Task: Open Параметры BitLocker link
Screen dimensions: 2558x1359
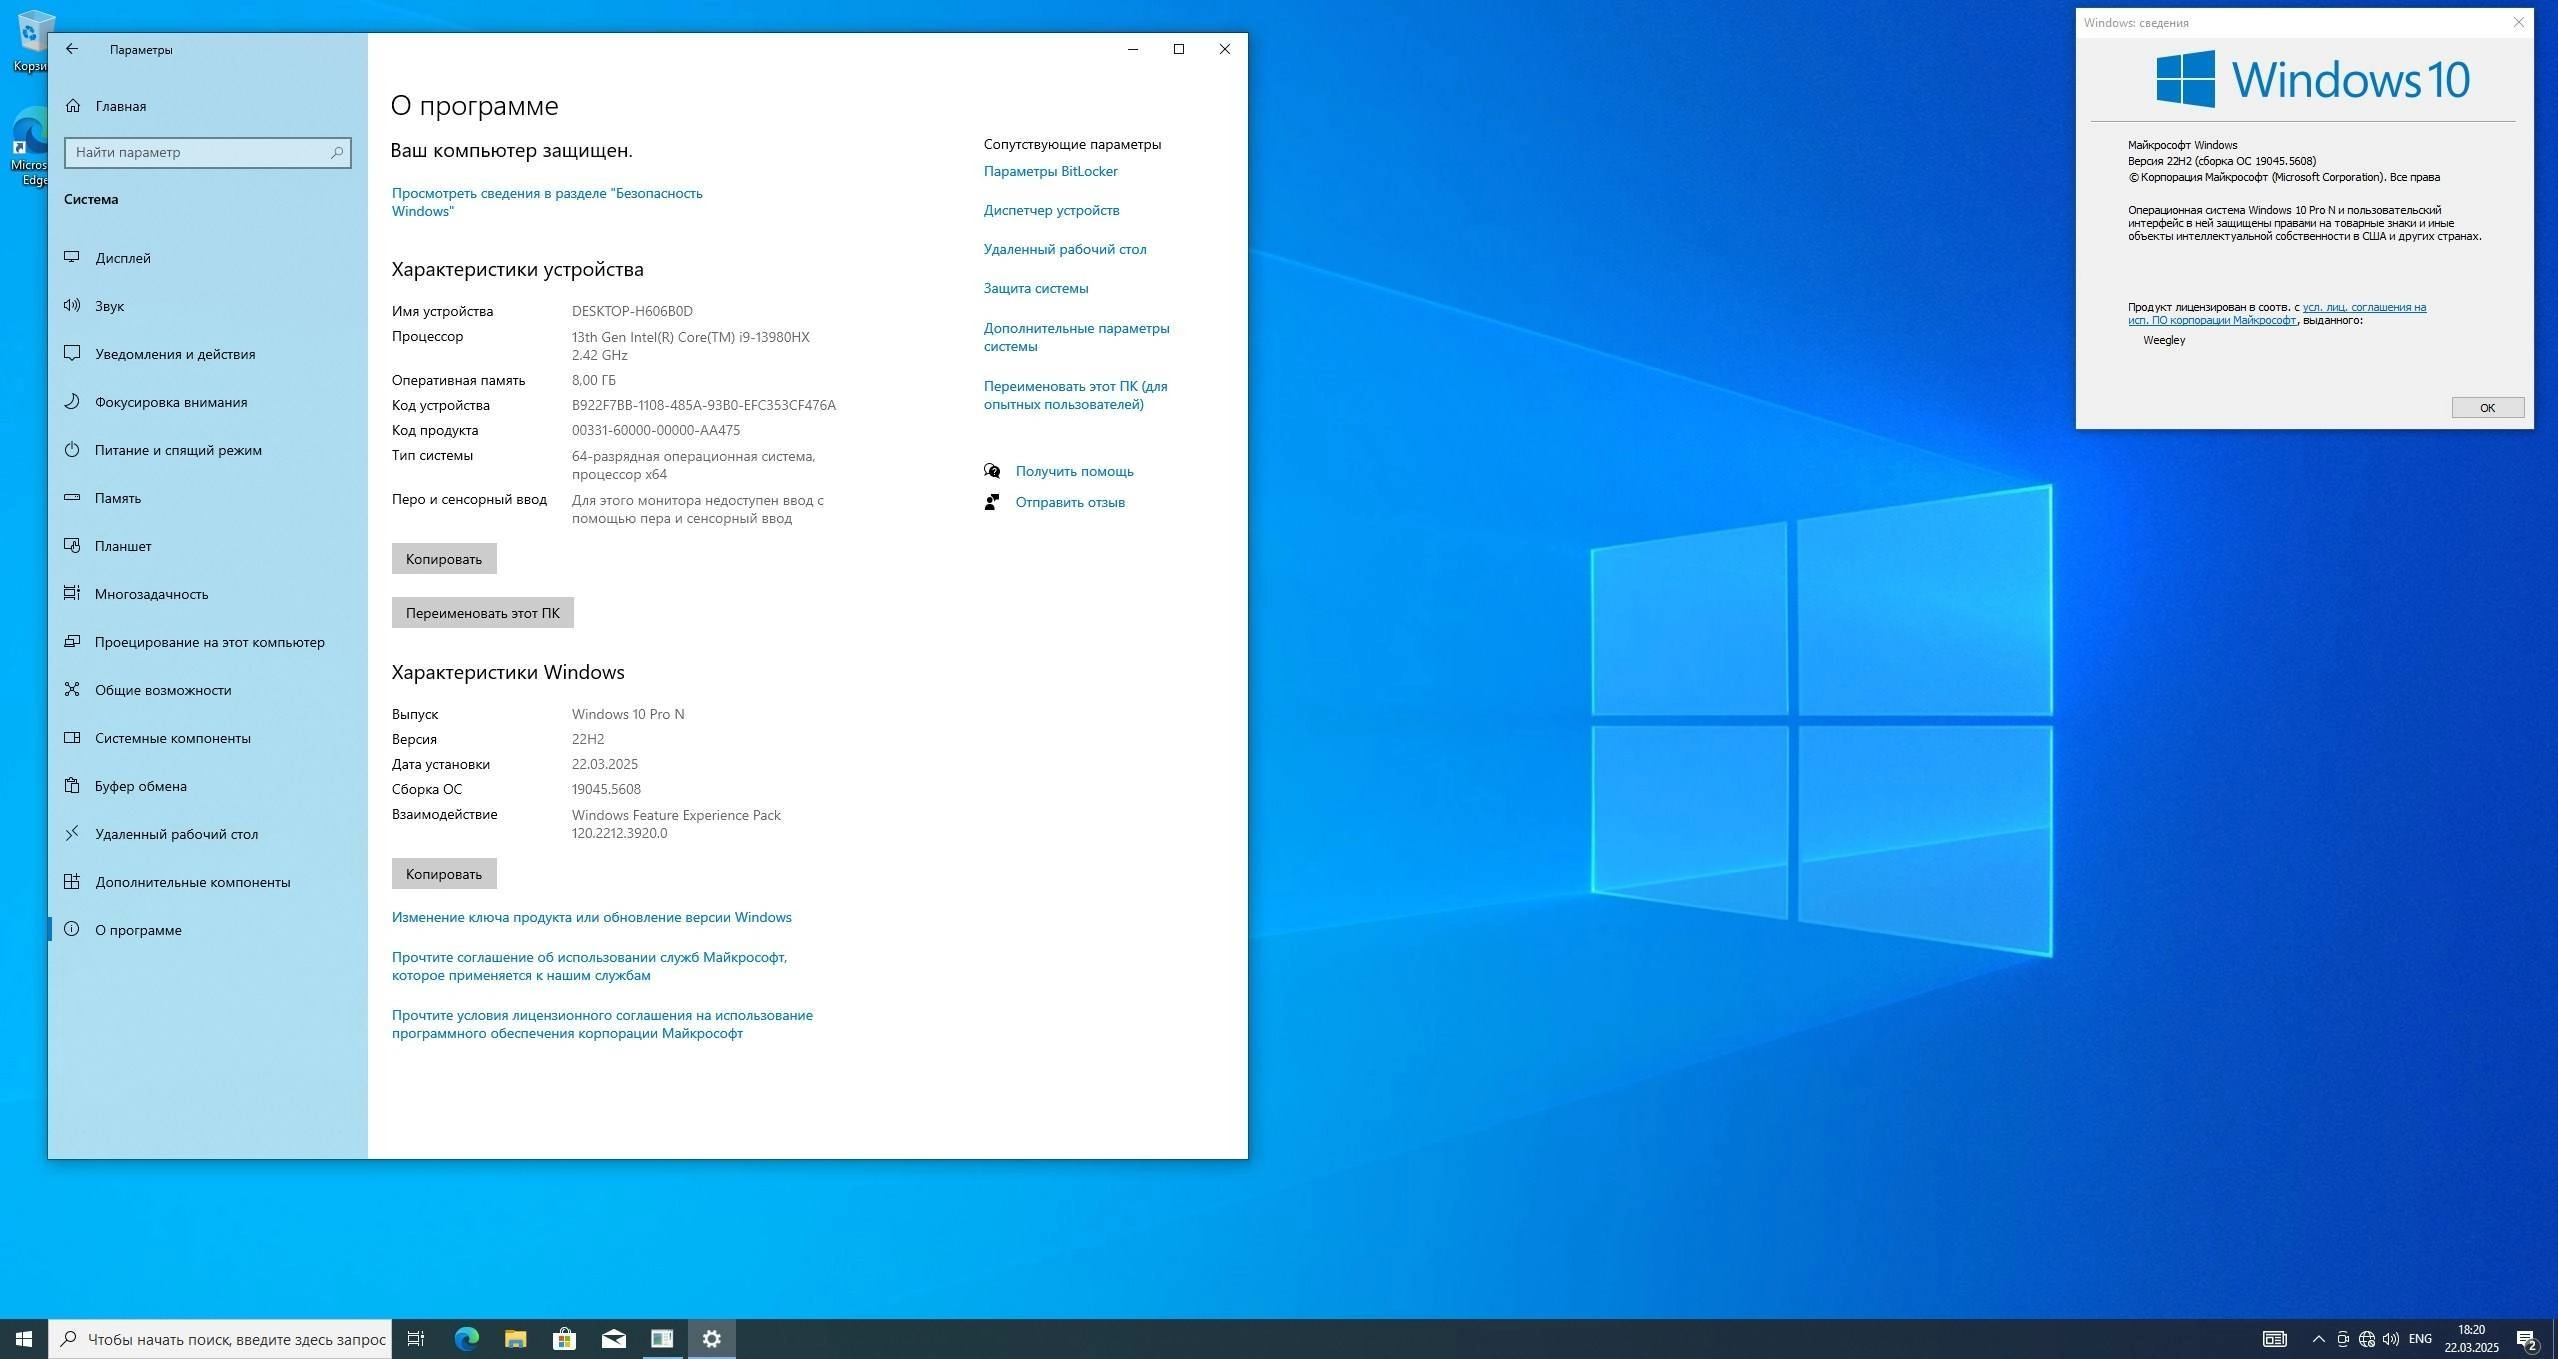Action: point(1050,171)
